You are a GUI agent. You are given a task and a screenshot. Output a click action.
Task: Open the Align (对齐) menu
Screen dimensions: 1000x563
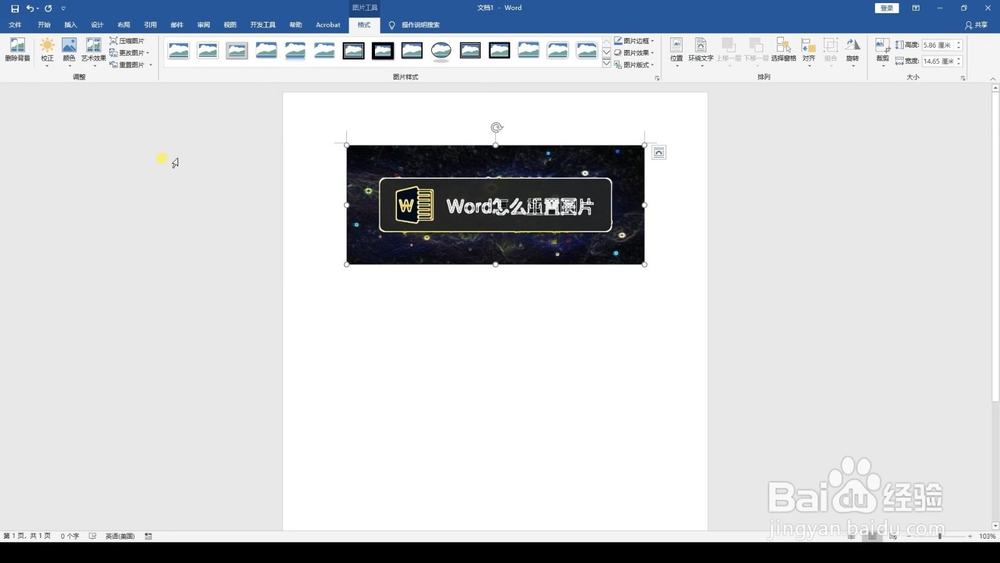click(x=809, y=51)
